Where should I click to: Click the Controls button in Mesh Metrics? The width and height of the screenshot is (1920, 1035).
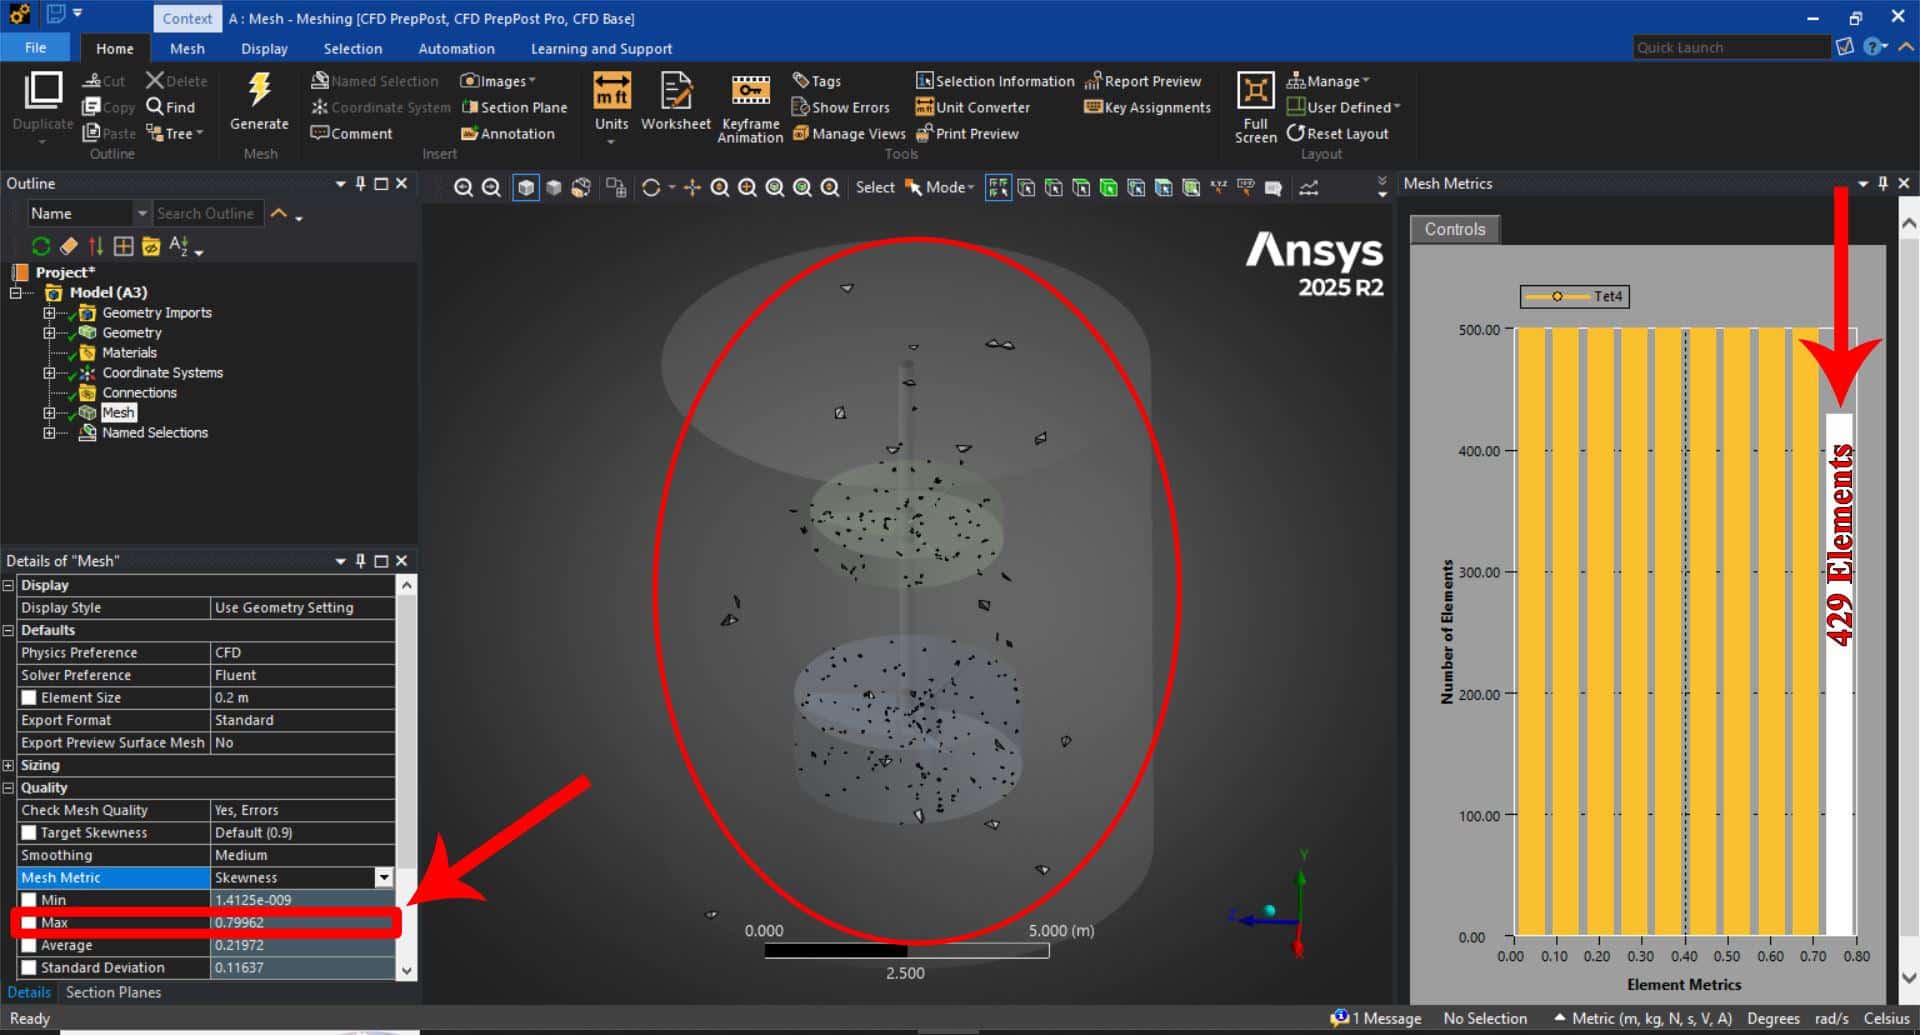1454,229
